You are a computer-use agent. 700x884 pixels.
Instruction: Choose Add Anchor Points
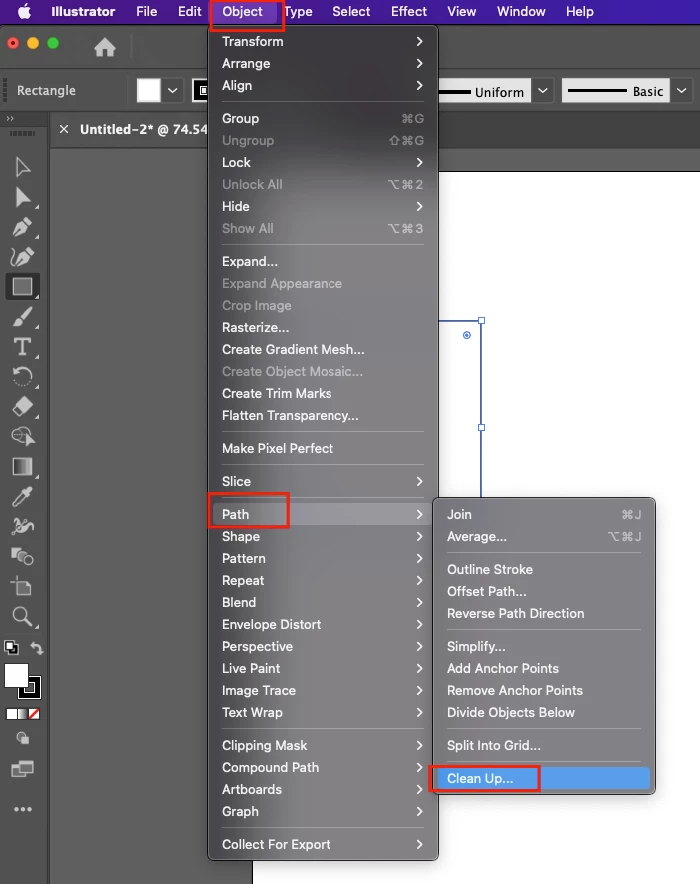(543, 668)
